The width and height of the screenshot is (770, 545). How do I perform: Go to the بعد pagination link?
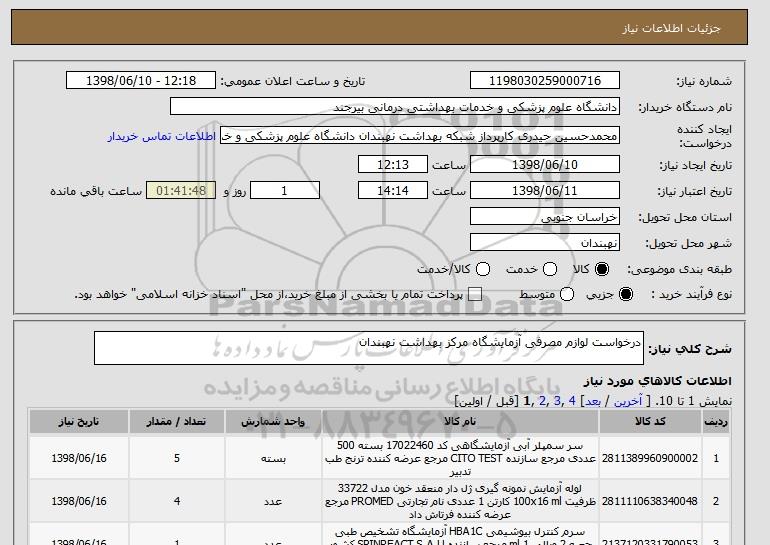pos(593,401)
